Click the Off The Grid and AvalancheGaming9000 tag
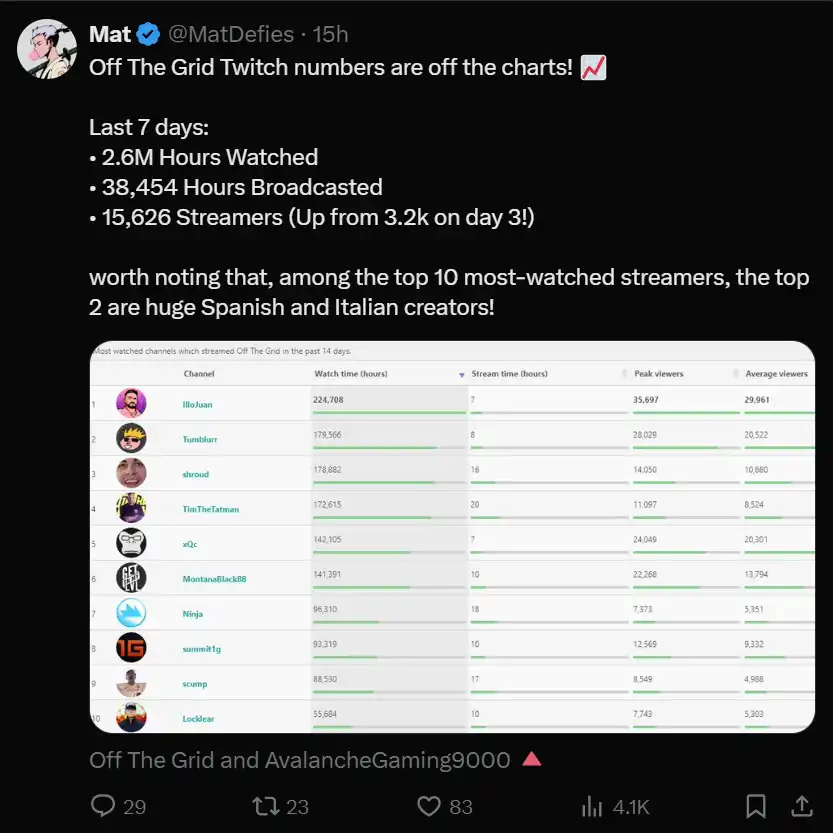Screen dimensions: 833x833 tap(299, 760)
